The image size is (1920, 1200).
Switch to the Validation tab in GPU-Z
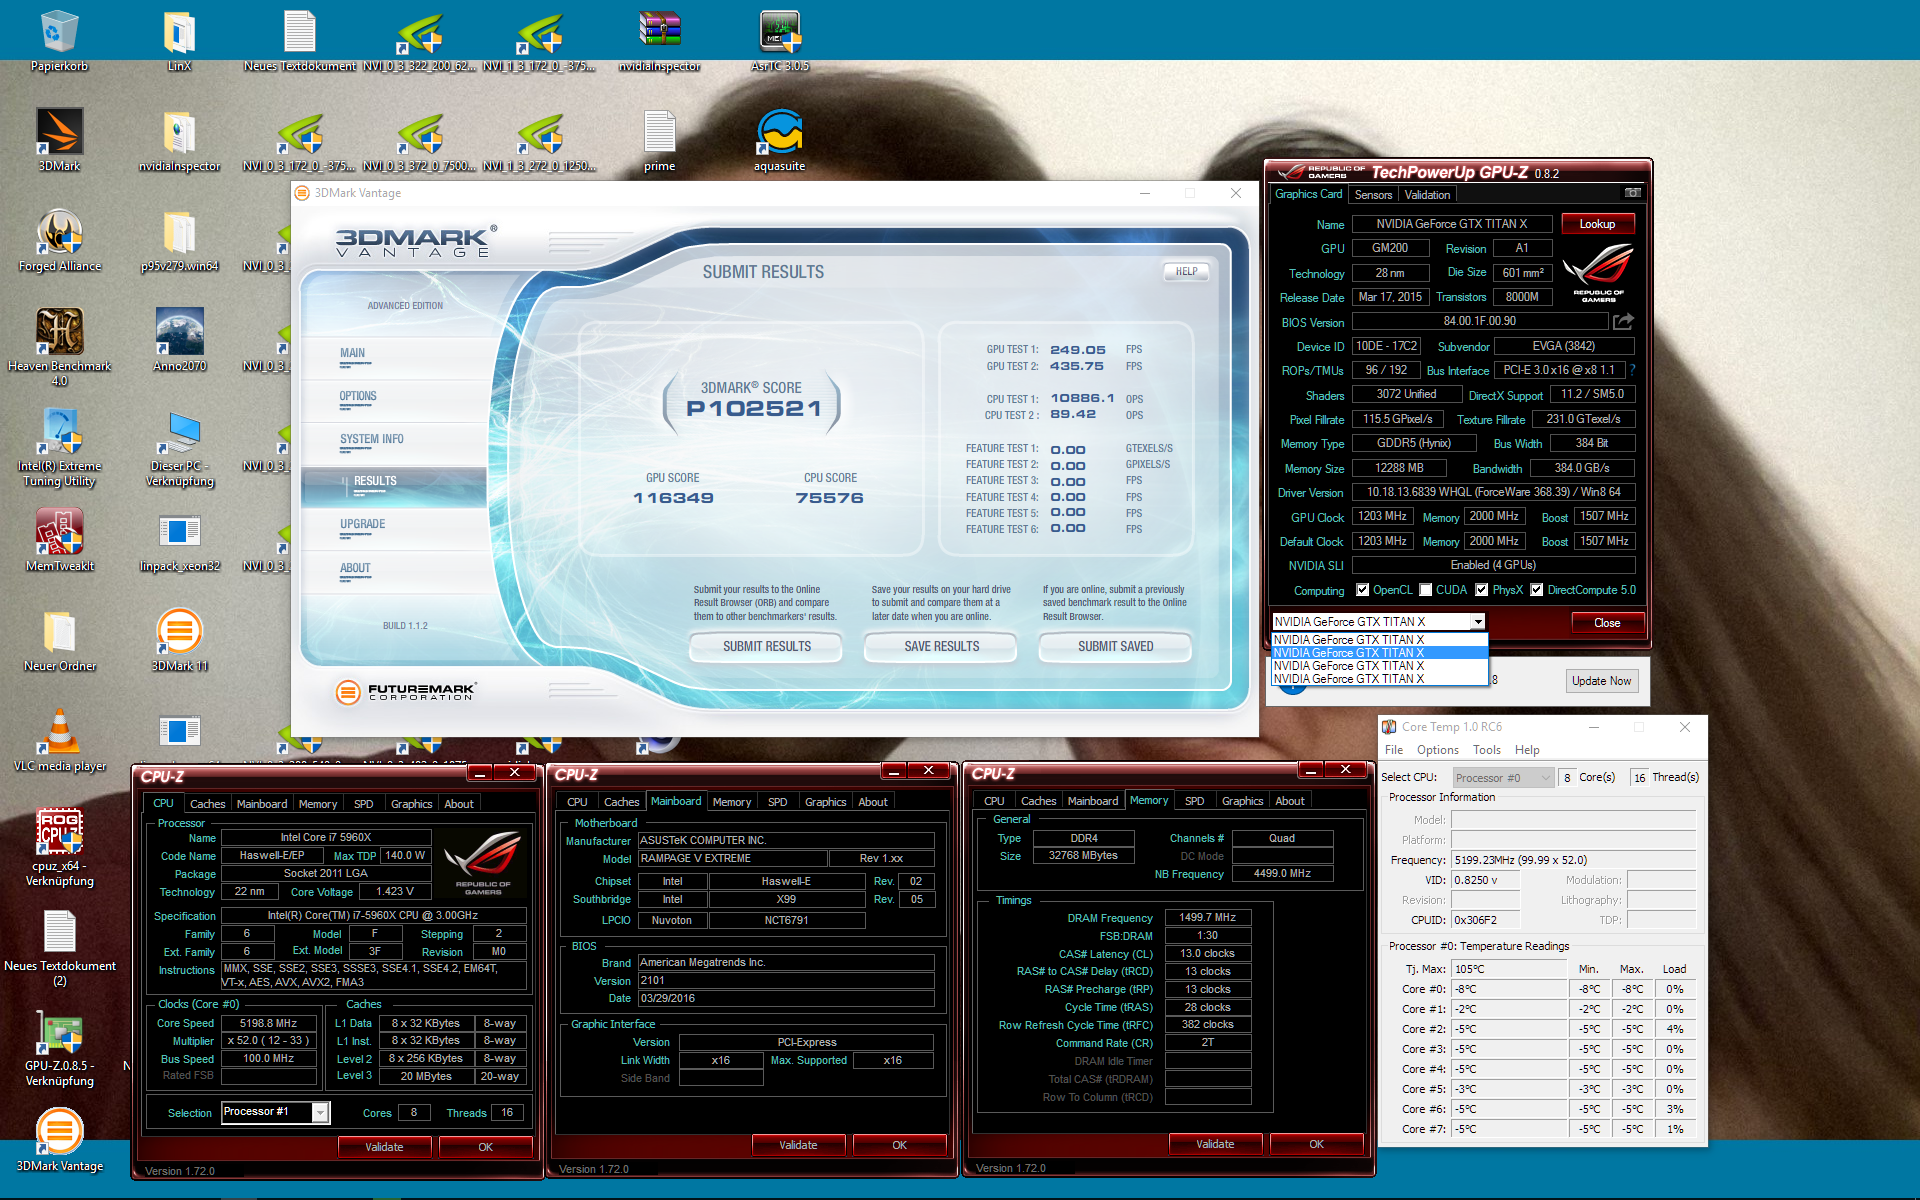[x=1427, y=195]
